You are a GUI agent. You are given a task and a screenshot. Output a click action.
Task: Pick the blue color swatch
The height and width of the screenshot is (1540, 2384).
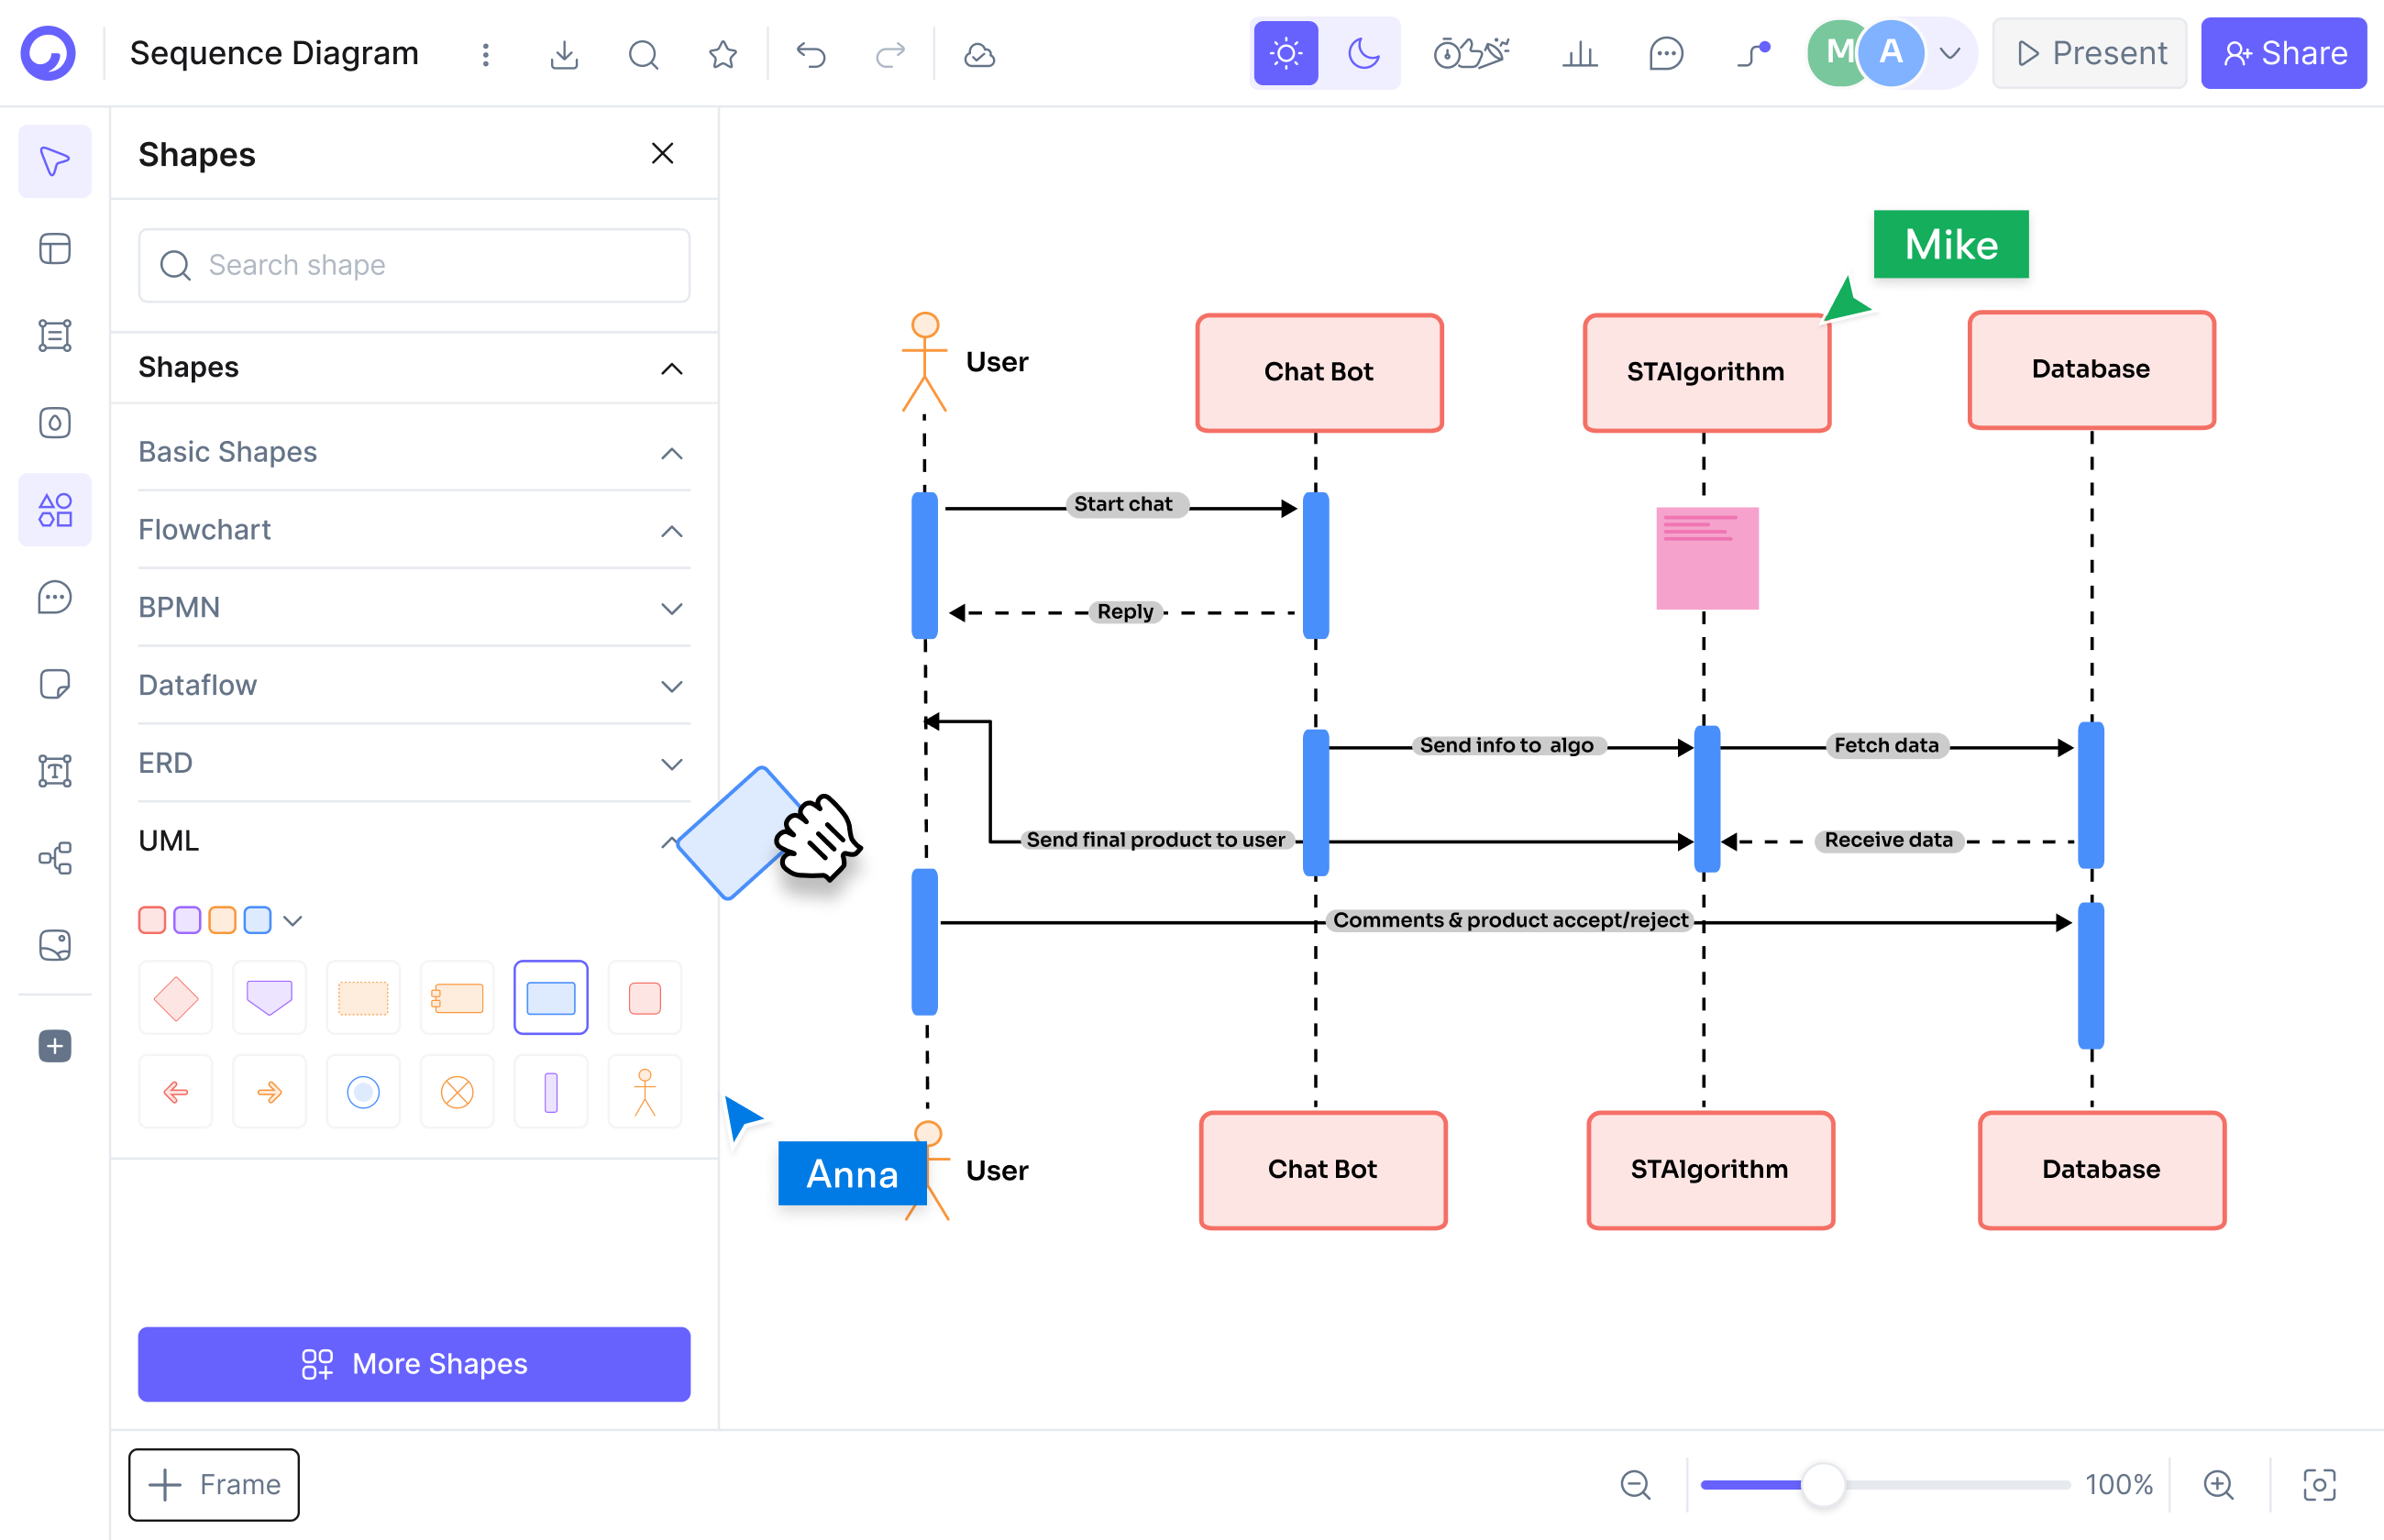pyautogui.click(x=257, y=920)
